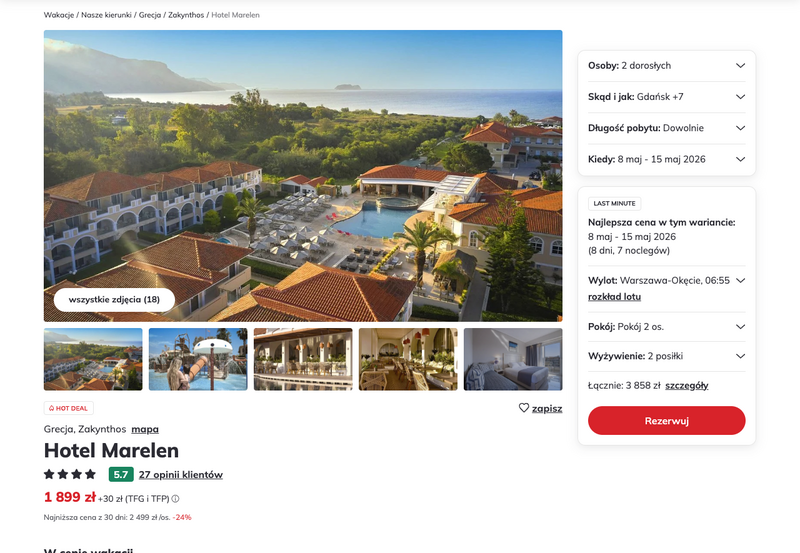The width and height of the screenshot is (800, 553).
Task: Expand the Wylot Warszawa-Okęcie flight options
Action: (740, 281)
